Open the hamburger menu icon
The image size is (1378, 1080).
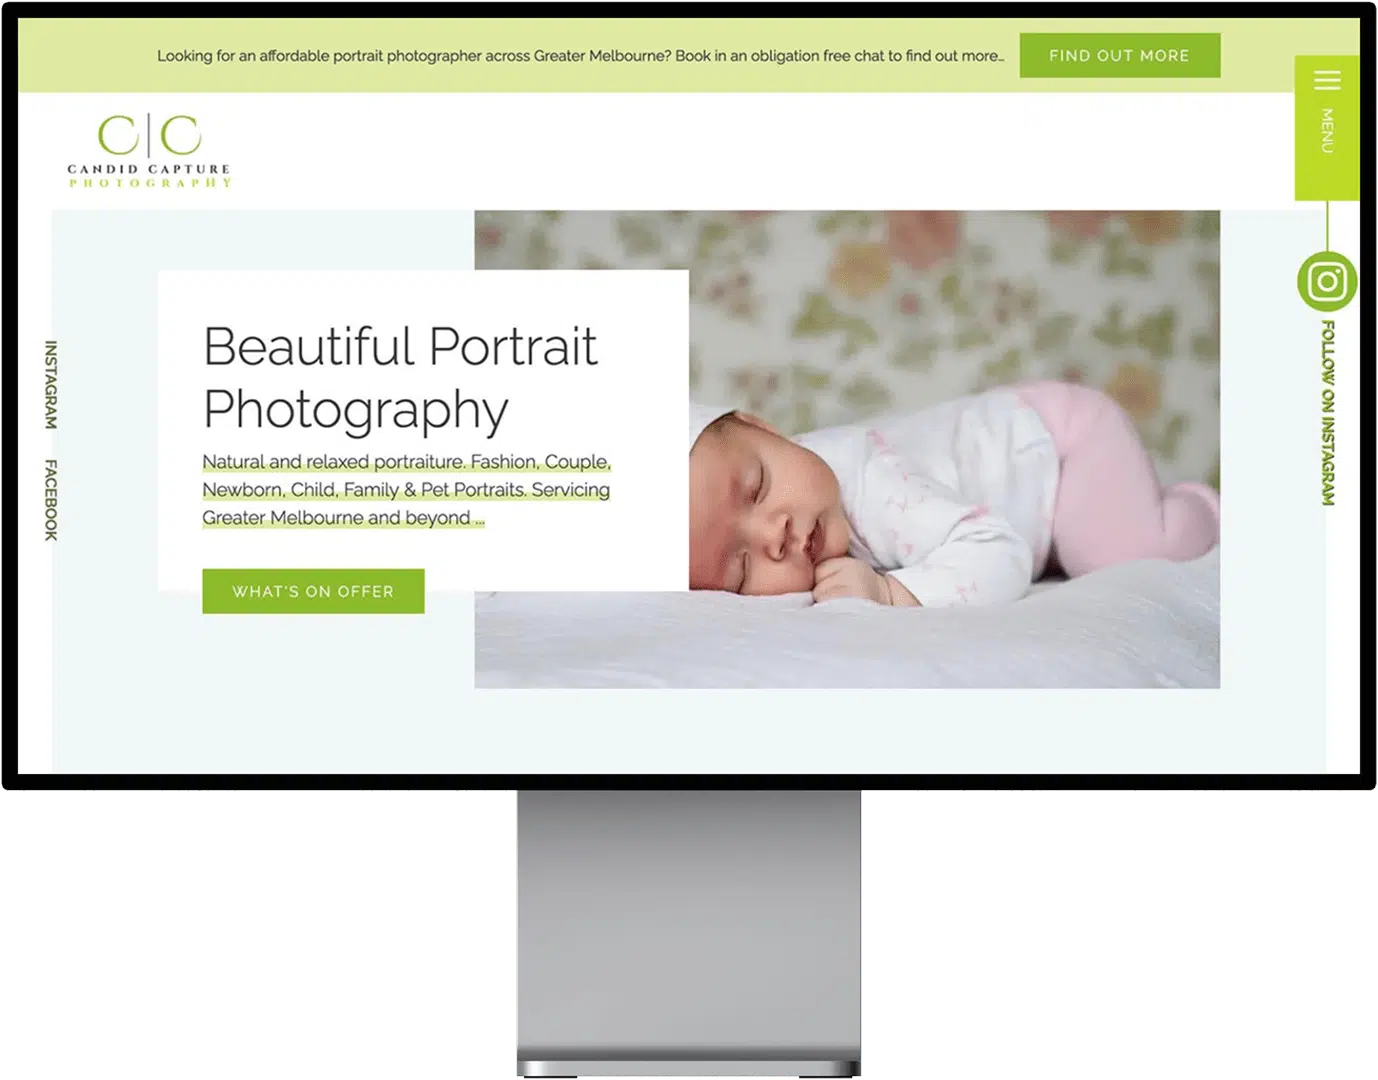[1326, 81]
